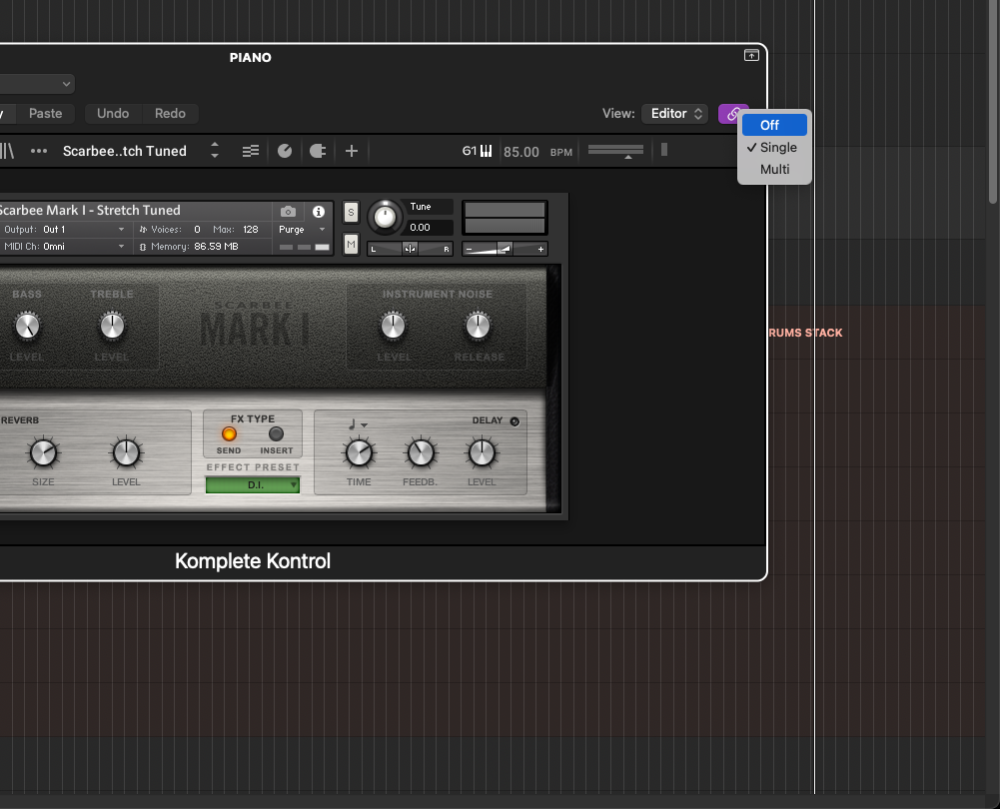Click the minus volume button

click(469, 249)
